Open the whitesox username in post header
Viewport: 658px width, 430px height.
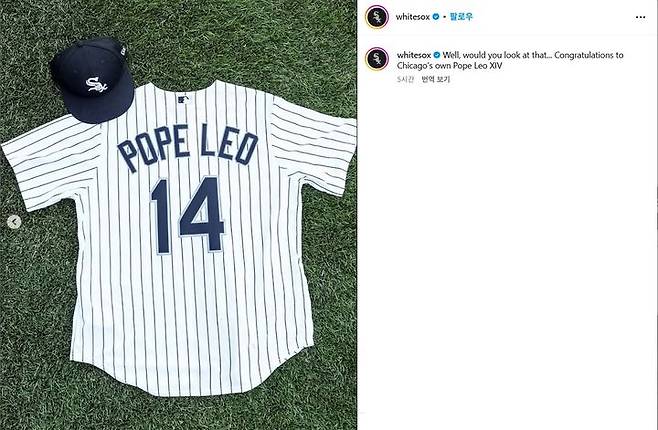(413, 17)
